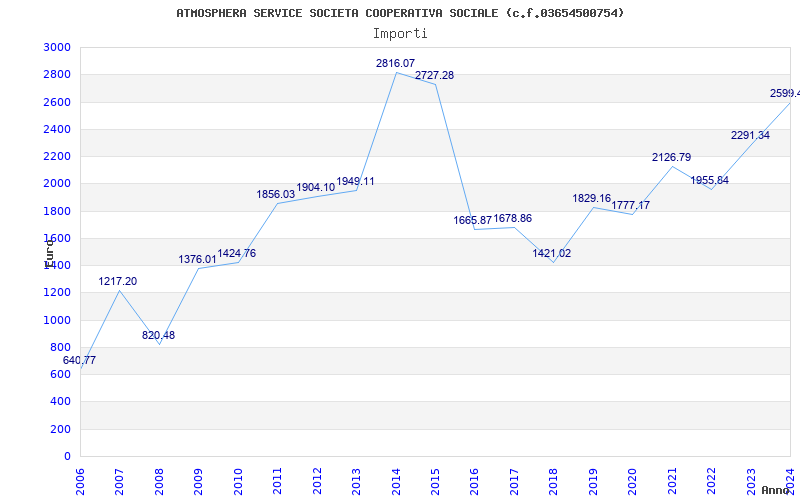800x500 pixels.
Task: Click the x-axis year 2008
Action: [159, 482]
